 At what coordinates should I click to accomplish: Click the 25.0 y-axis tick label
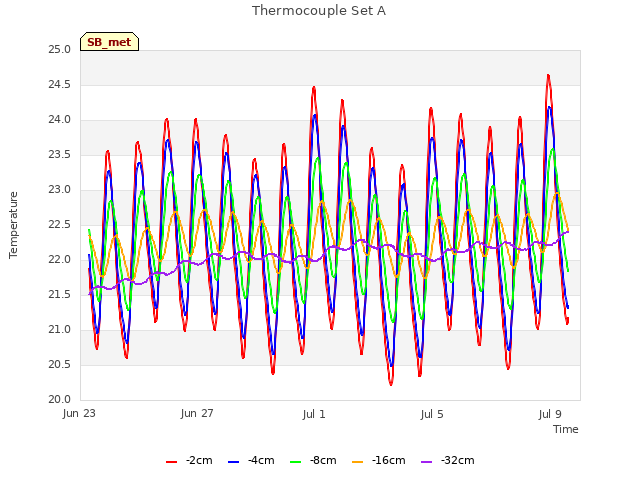click(60, 50)
